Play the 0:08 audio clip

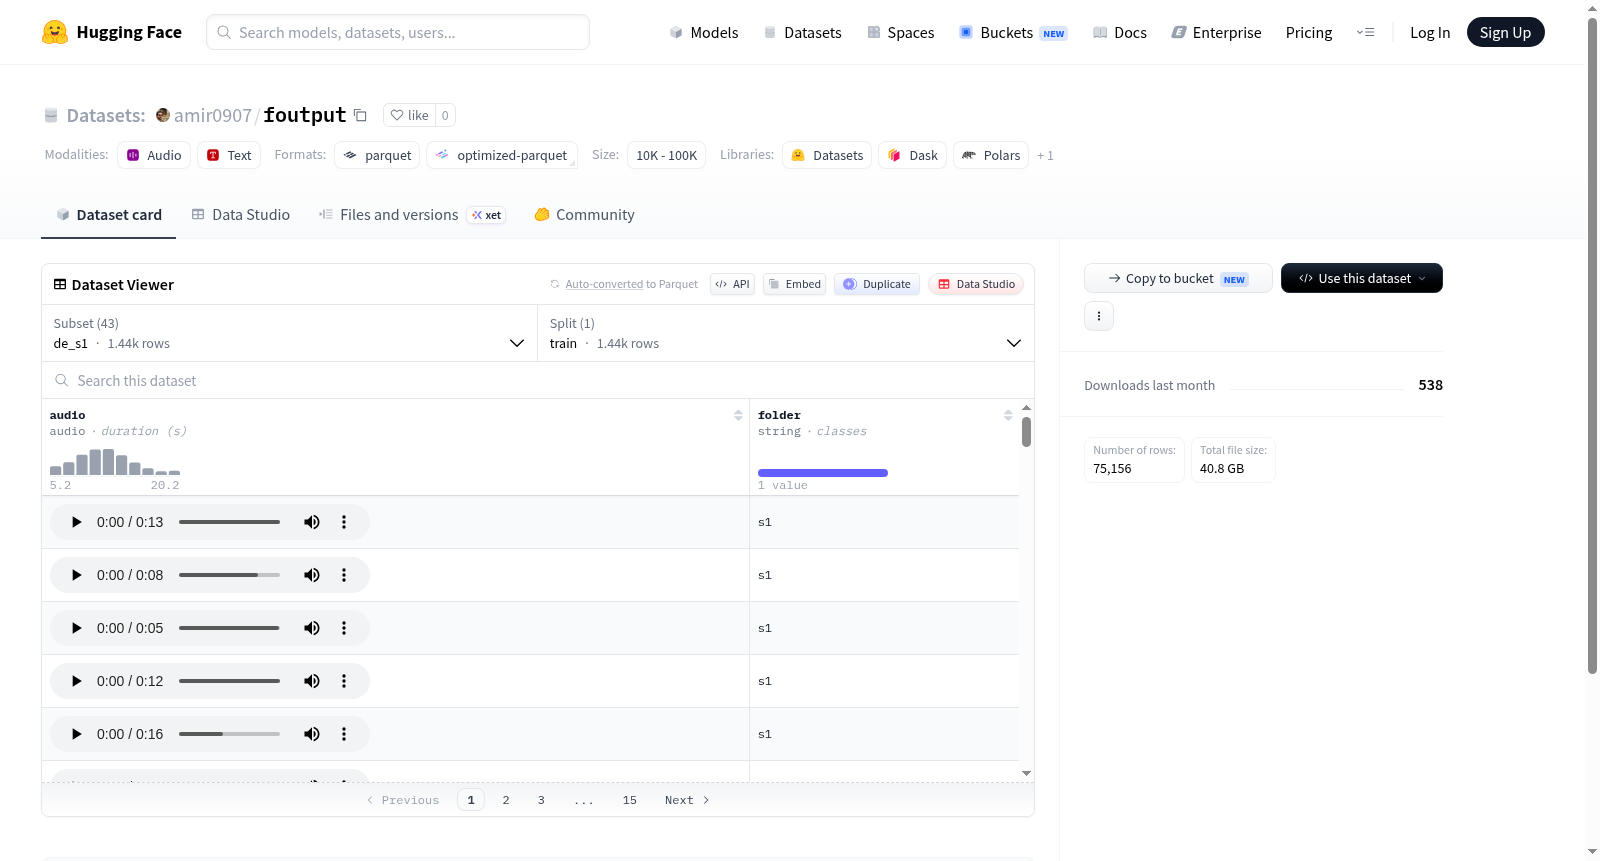77,575
